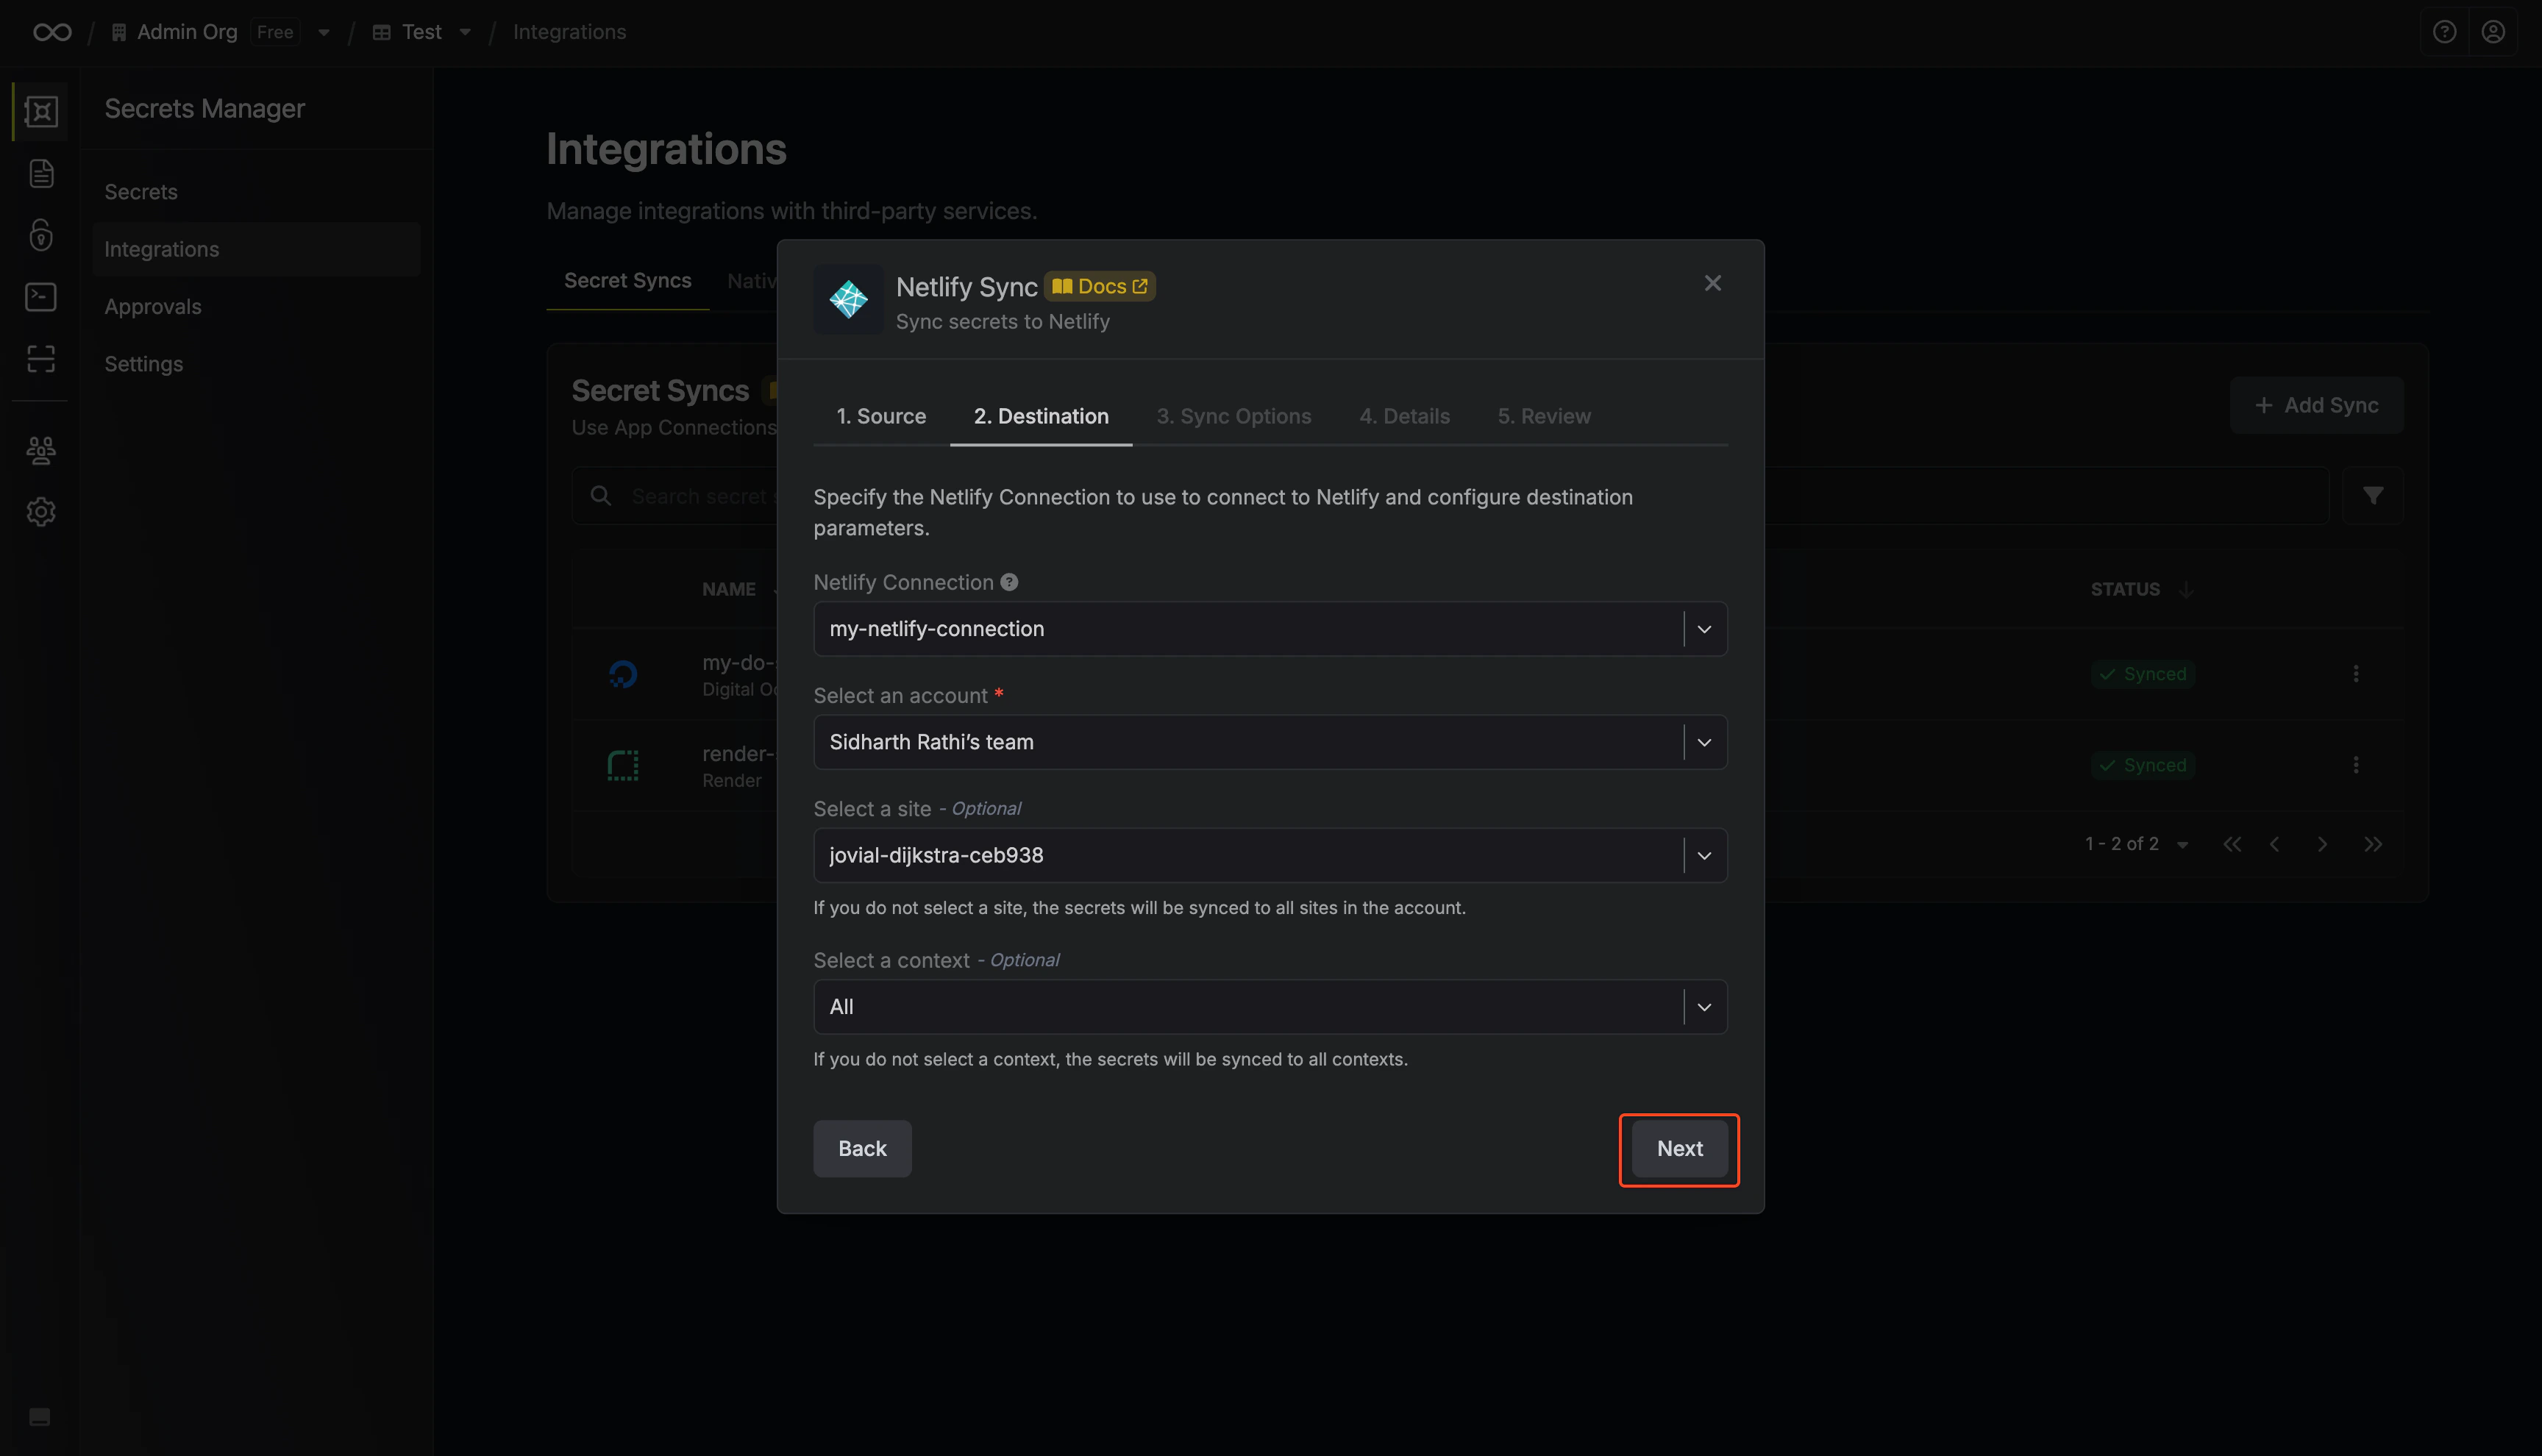Click the Integrations breadcrumb

pyautogui.click(x=569, y=32)
